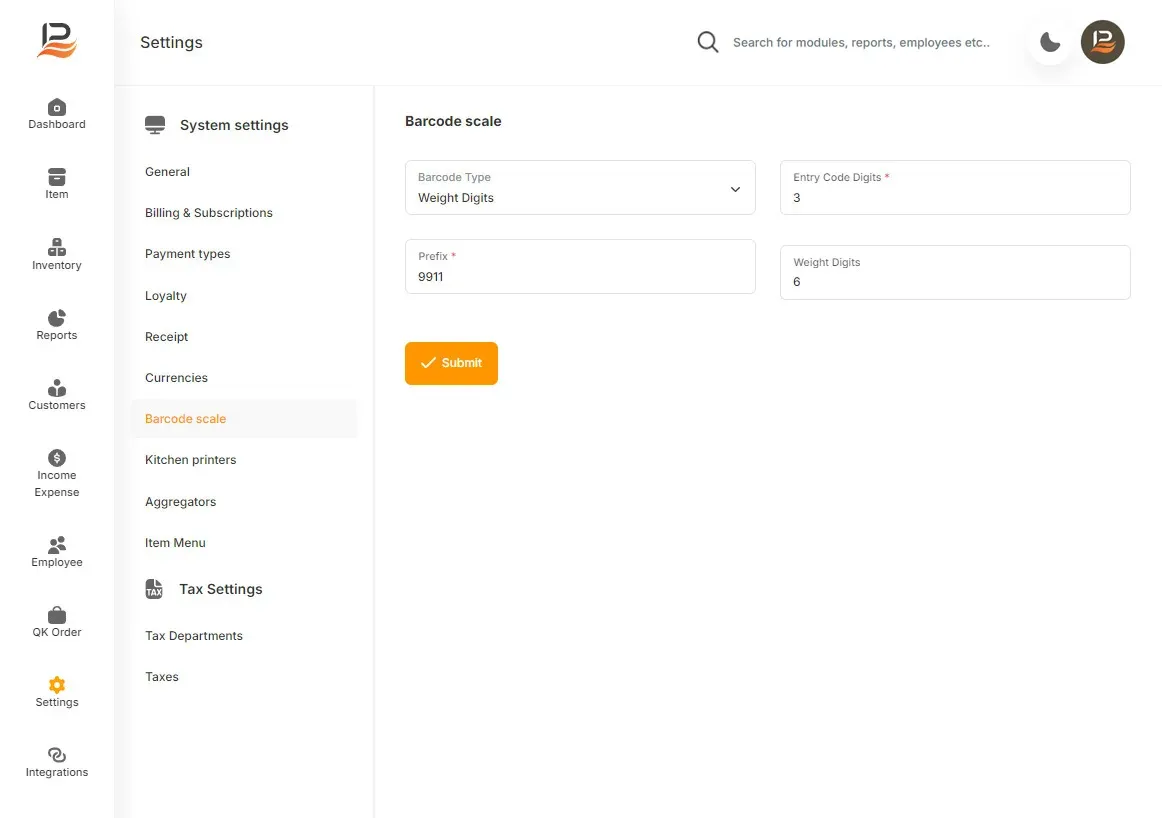Open Billing & Subscriptions settings
The height and width of the screenshot is (818, 1162).
pos(209,213)
